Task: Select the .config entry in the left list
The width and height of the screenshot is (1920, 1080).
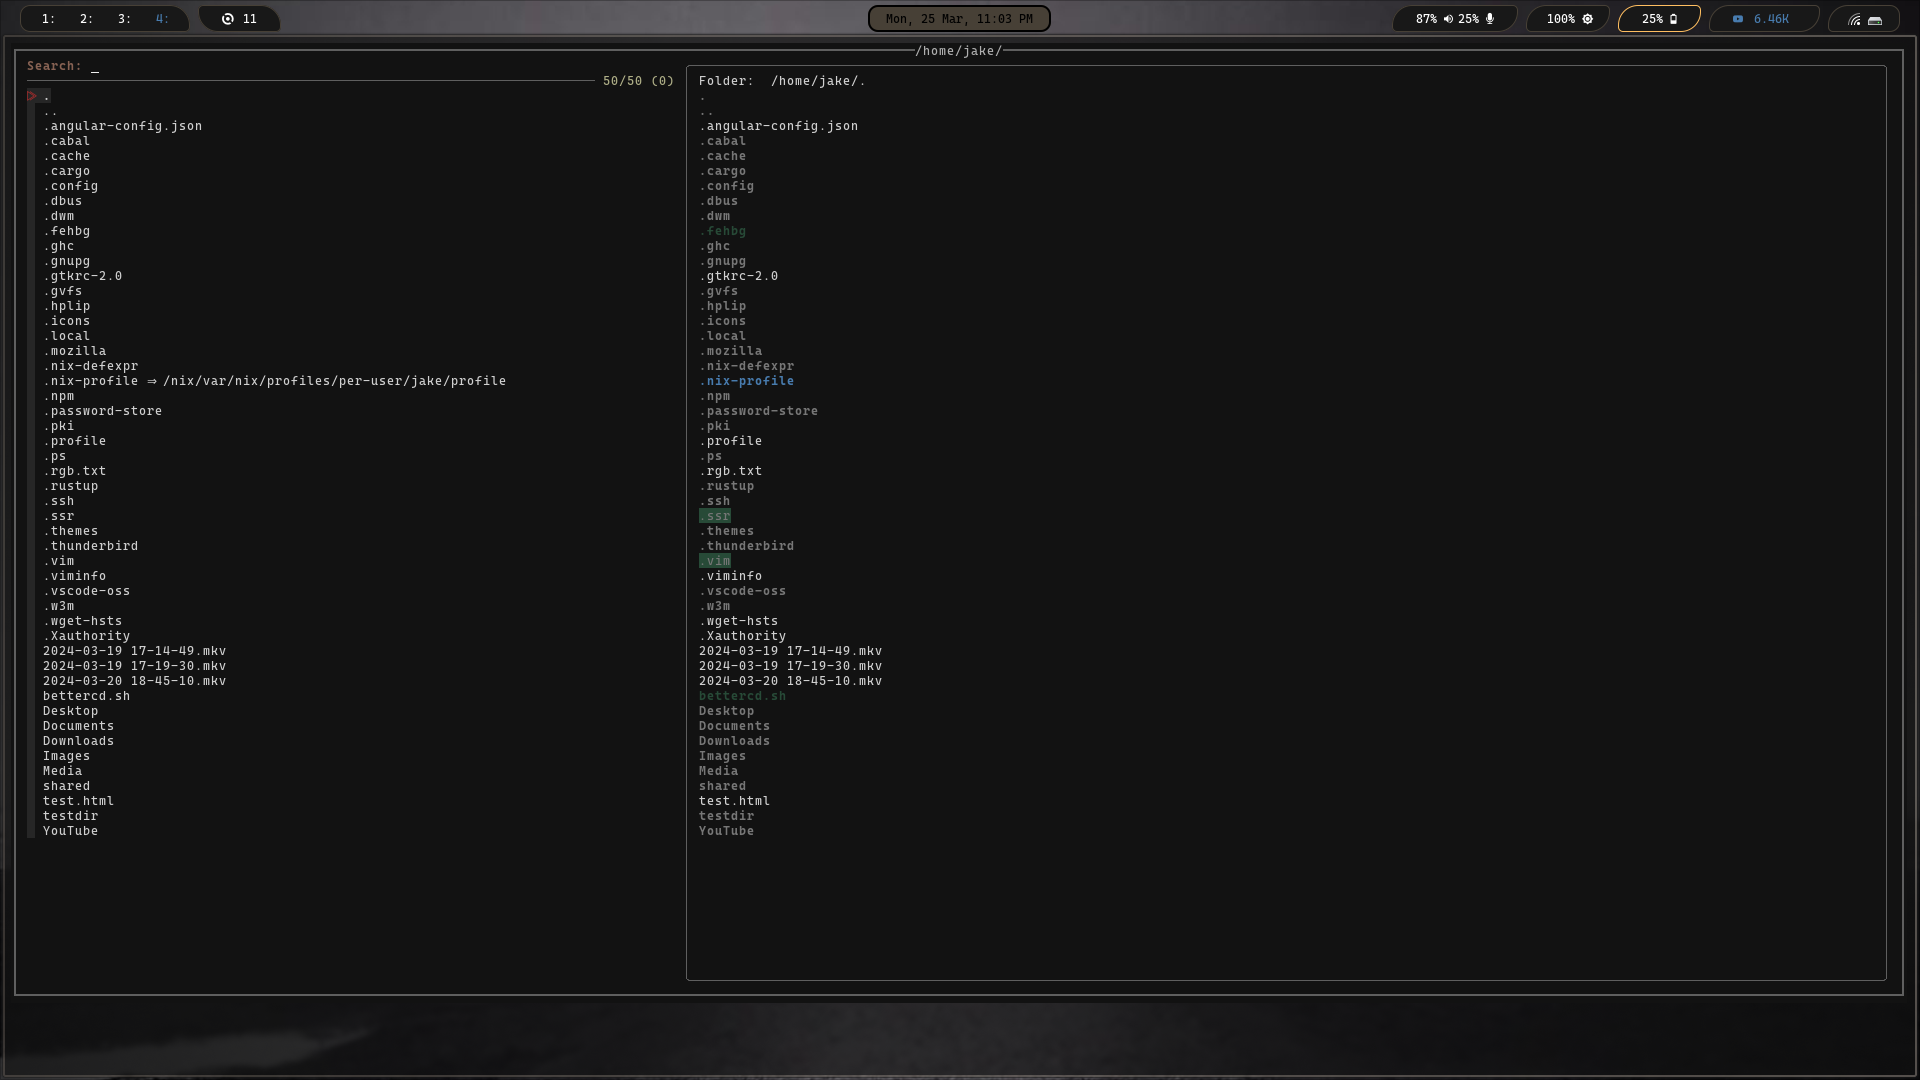Action: tap(70, 186)
